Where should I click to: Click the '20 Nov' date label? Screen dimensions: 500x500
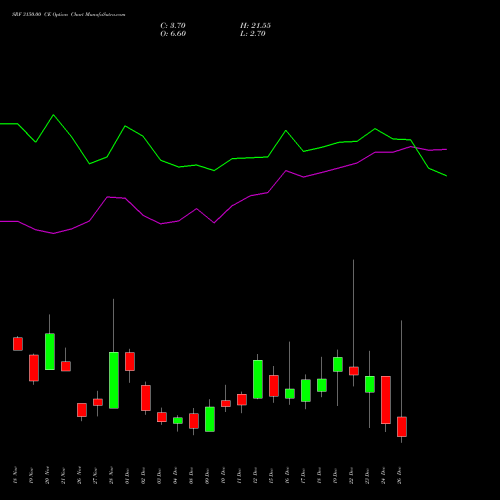(x=47, y=475)
